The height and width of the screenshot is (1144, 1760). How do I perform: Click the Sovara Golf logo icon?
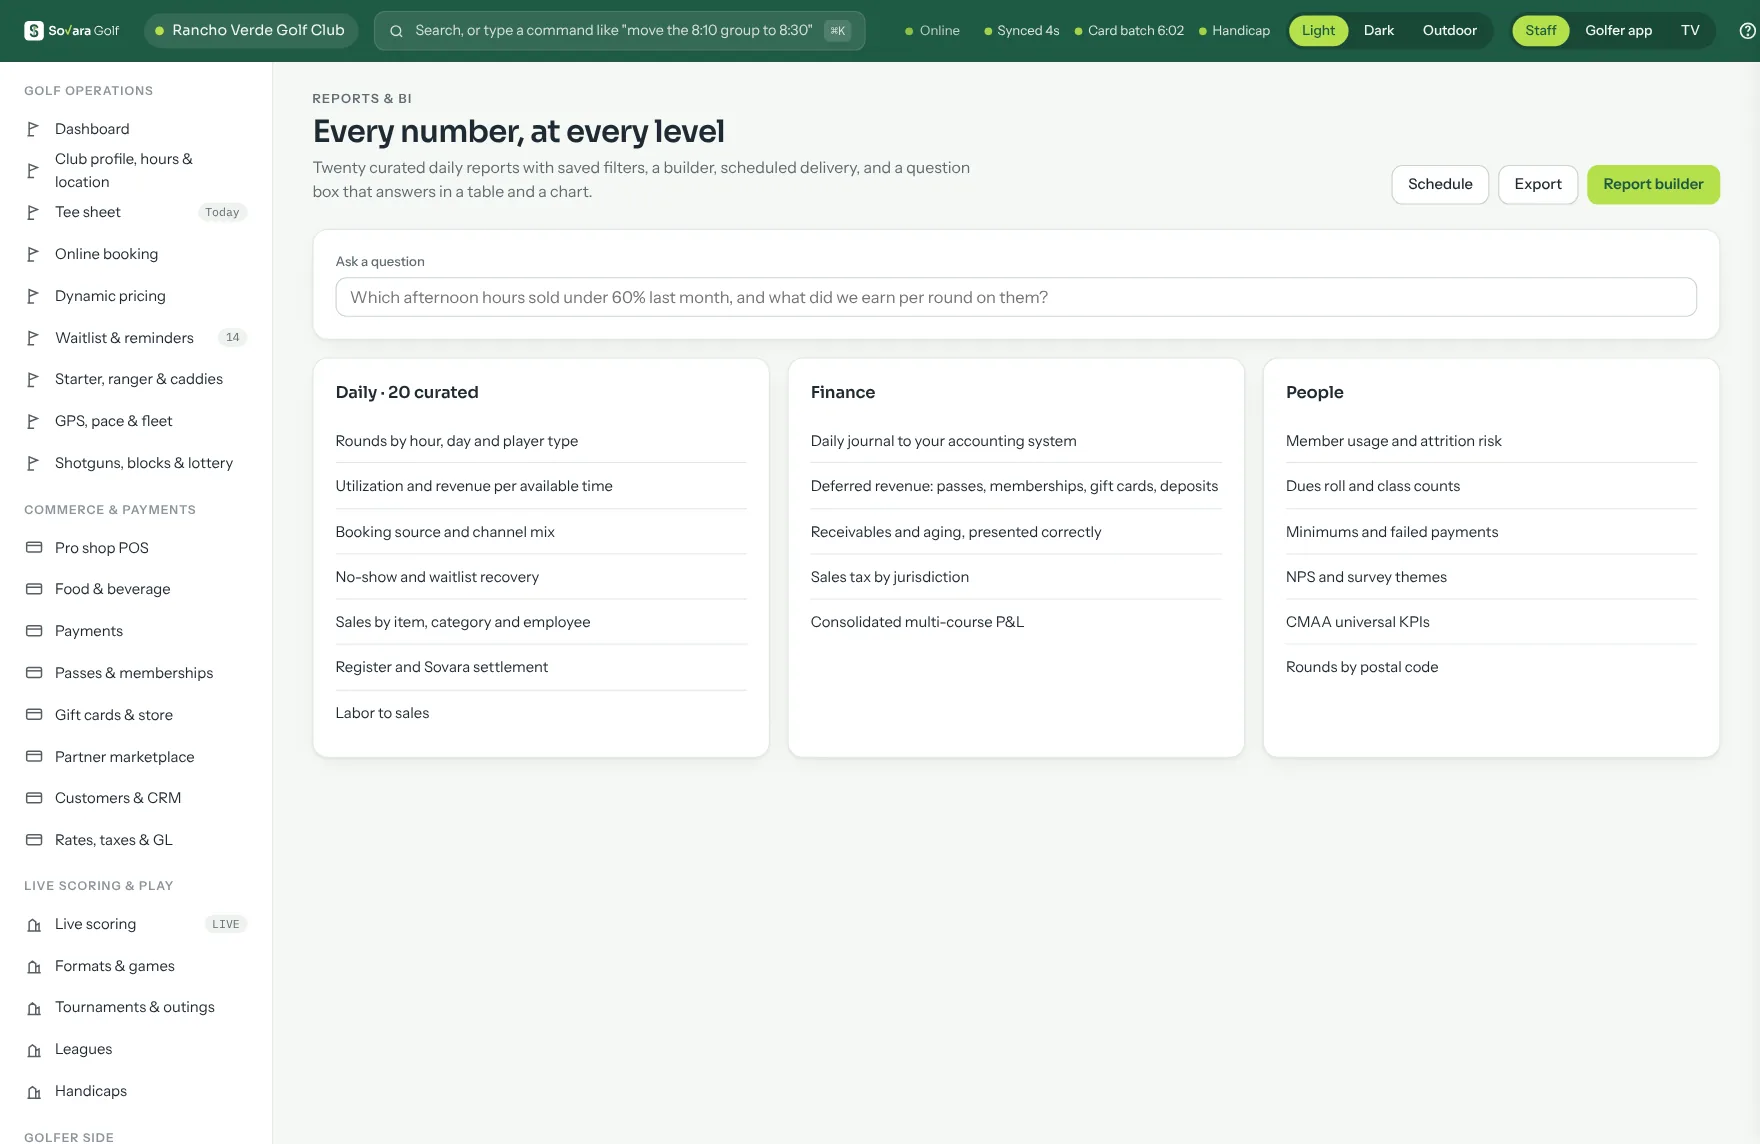[x=33, y=31]
